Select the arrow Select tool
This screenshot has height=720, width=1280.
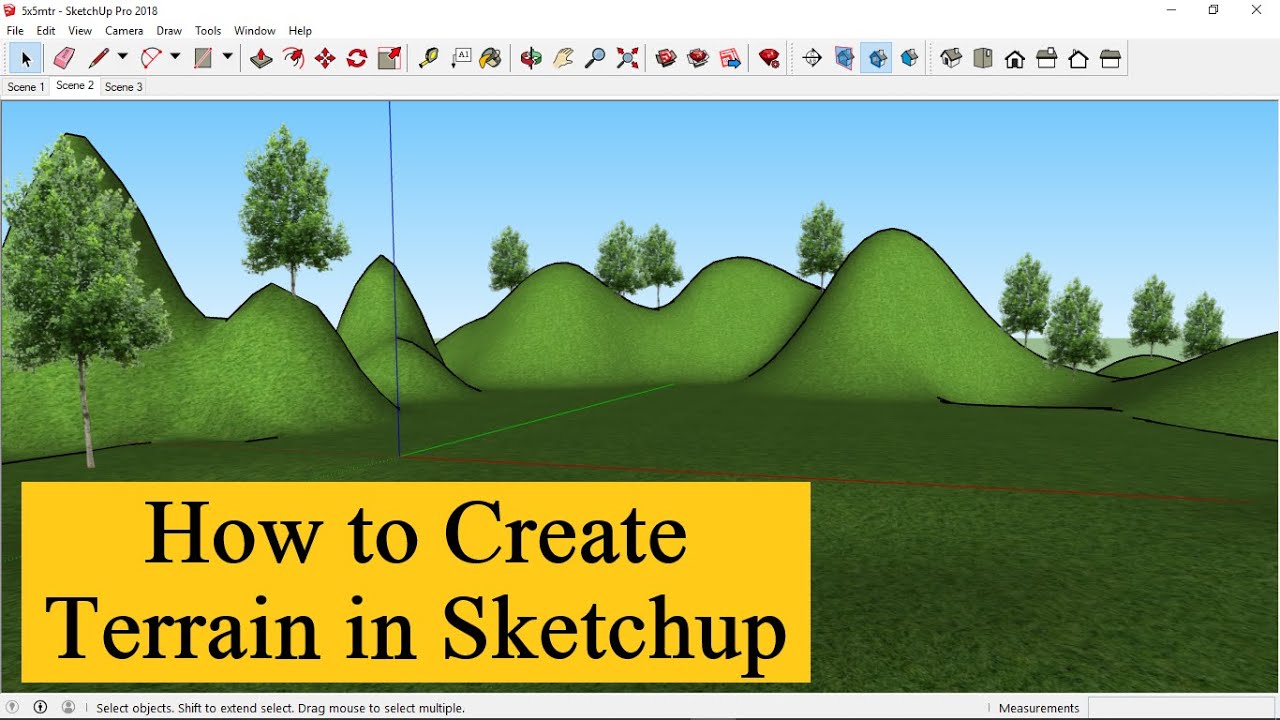[x=26, y=59]
